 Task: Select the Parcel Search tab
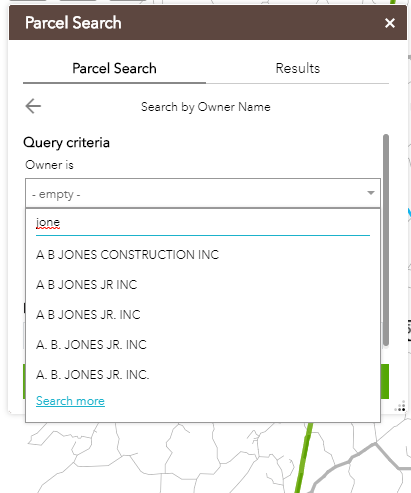coord(114,68)
